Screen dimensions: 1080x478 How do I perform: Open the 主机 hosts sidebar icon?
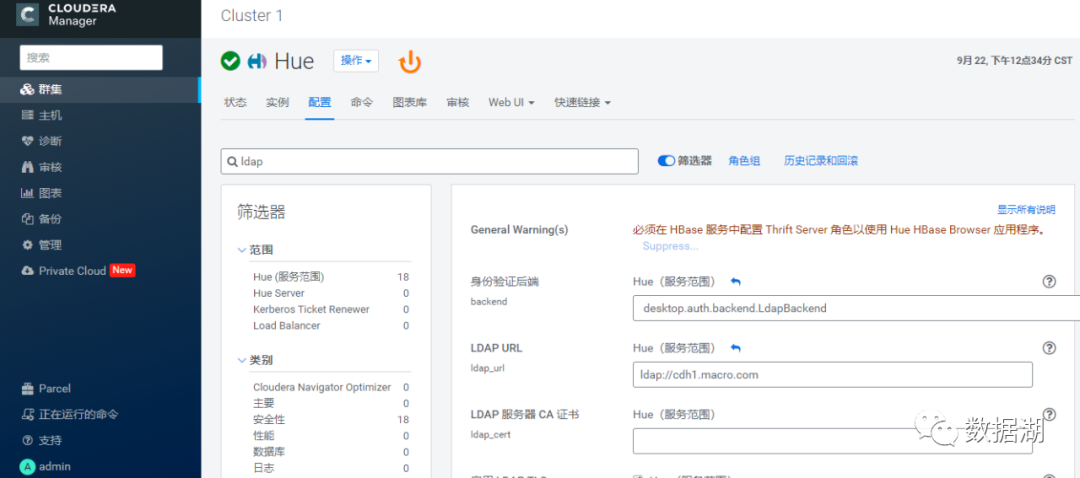coord(27,116)
